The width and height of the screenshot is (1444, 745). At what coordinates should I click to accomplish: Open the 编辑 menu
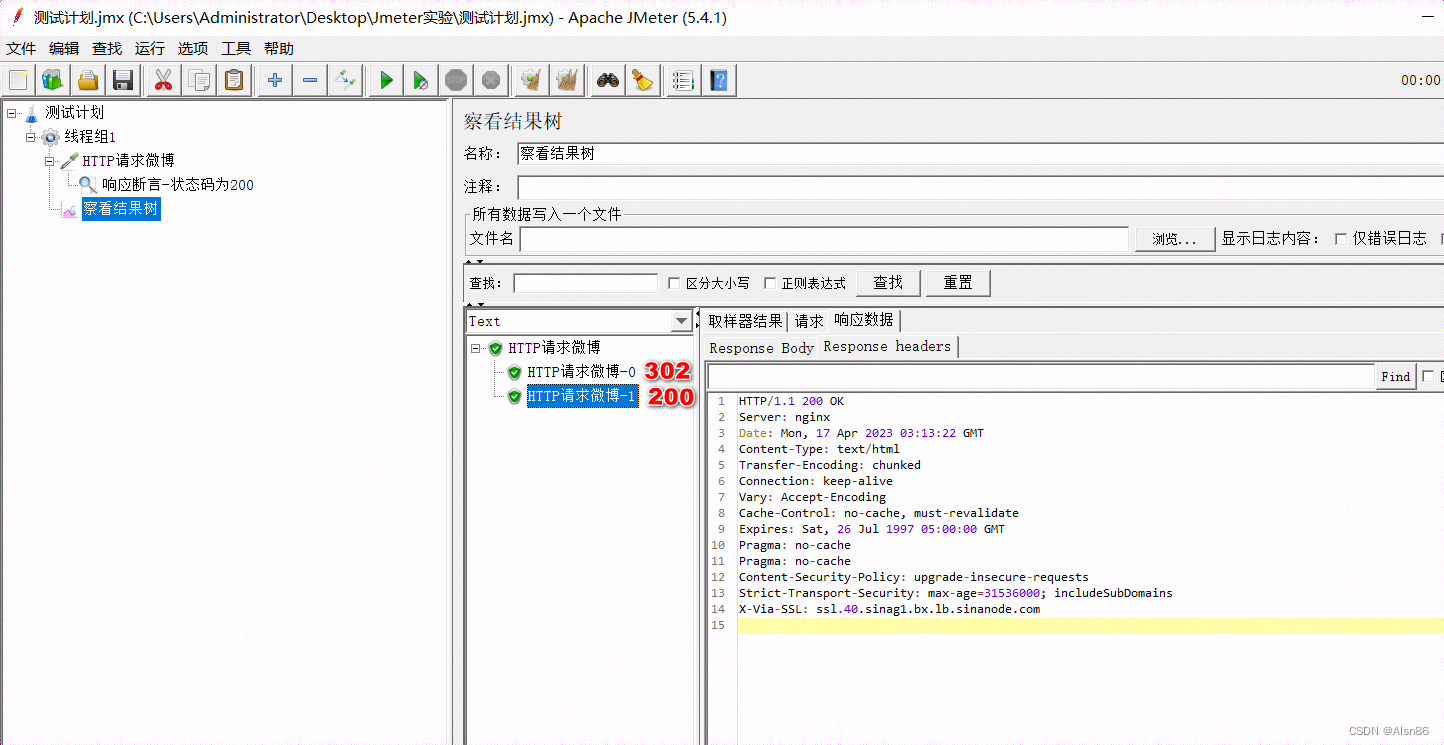click(64, 48)
